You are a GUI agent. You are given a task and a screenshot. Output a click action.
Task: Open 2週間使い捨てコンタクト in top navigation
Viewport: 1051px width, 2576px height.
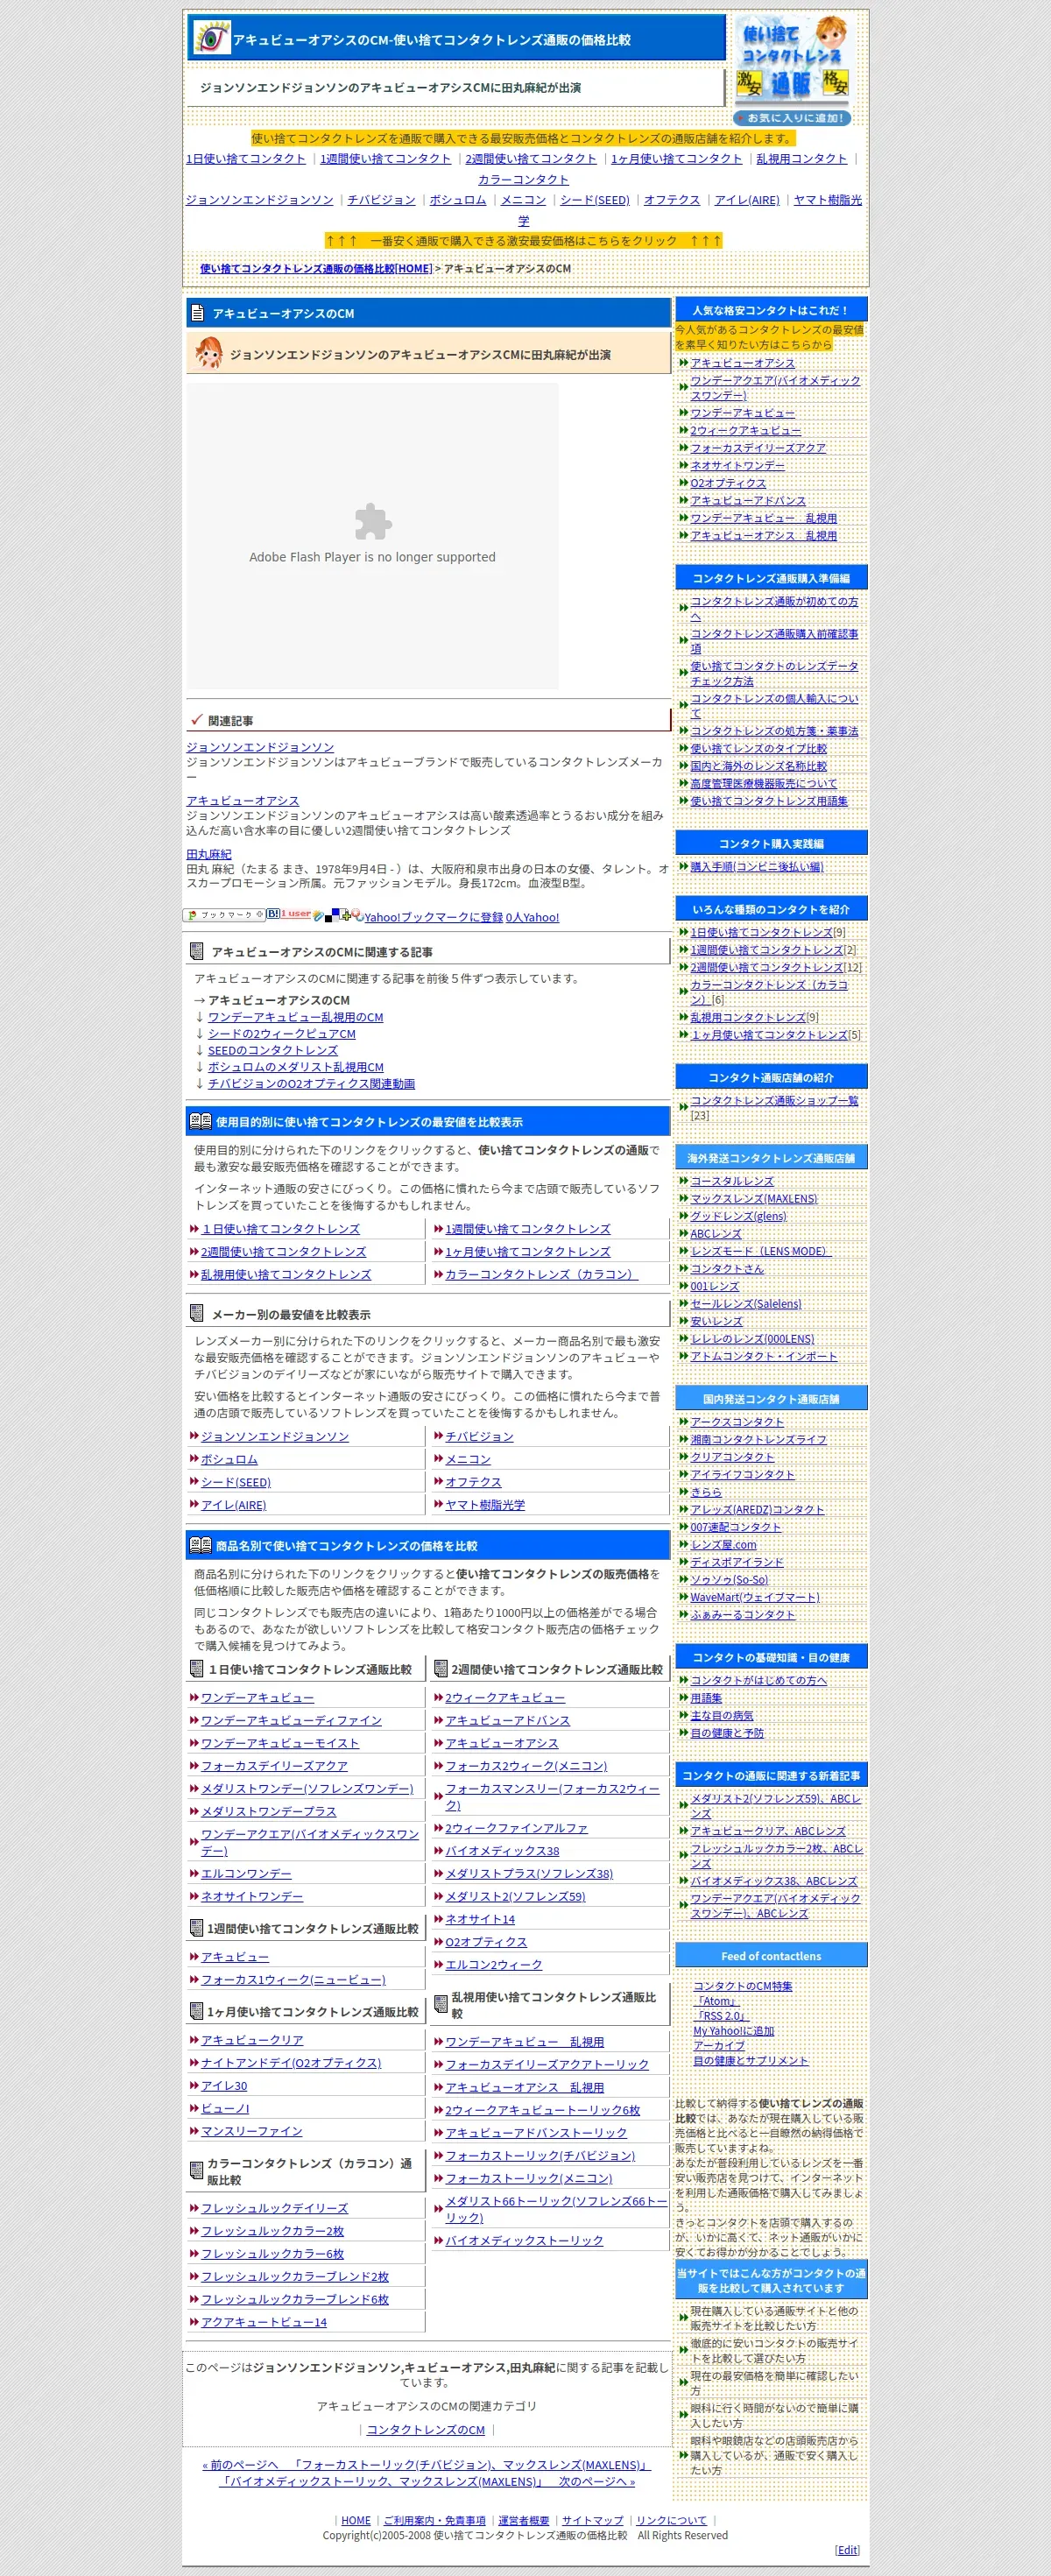(531, 158)
